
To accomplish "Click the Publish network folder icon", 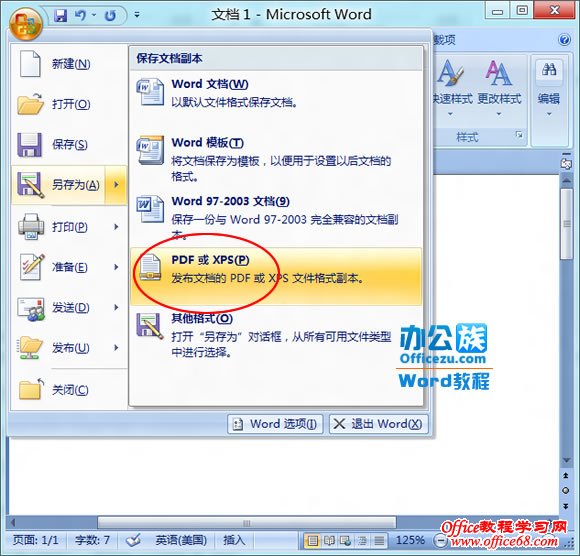I will [x=30, y=348].
